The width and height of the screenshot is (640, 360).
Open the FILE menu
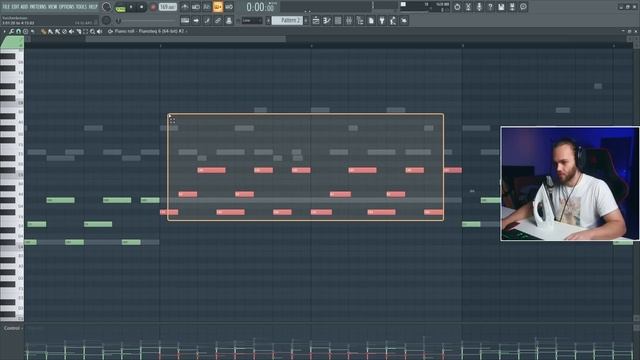click(x=6, y=7)
